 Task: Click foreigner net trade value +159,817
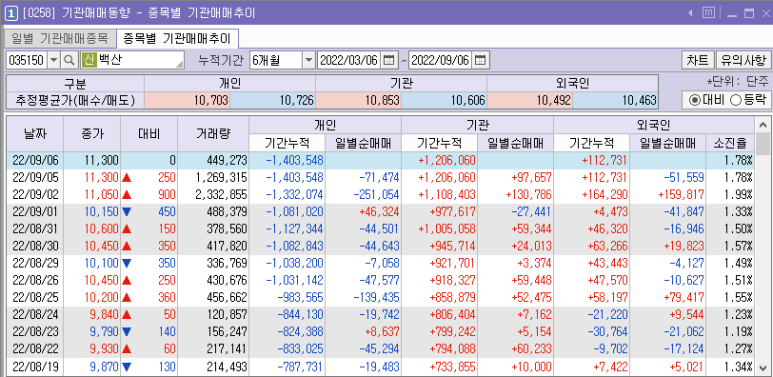(680, 195)
